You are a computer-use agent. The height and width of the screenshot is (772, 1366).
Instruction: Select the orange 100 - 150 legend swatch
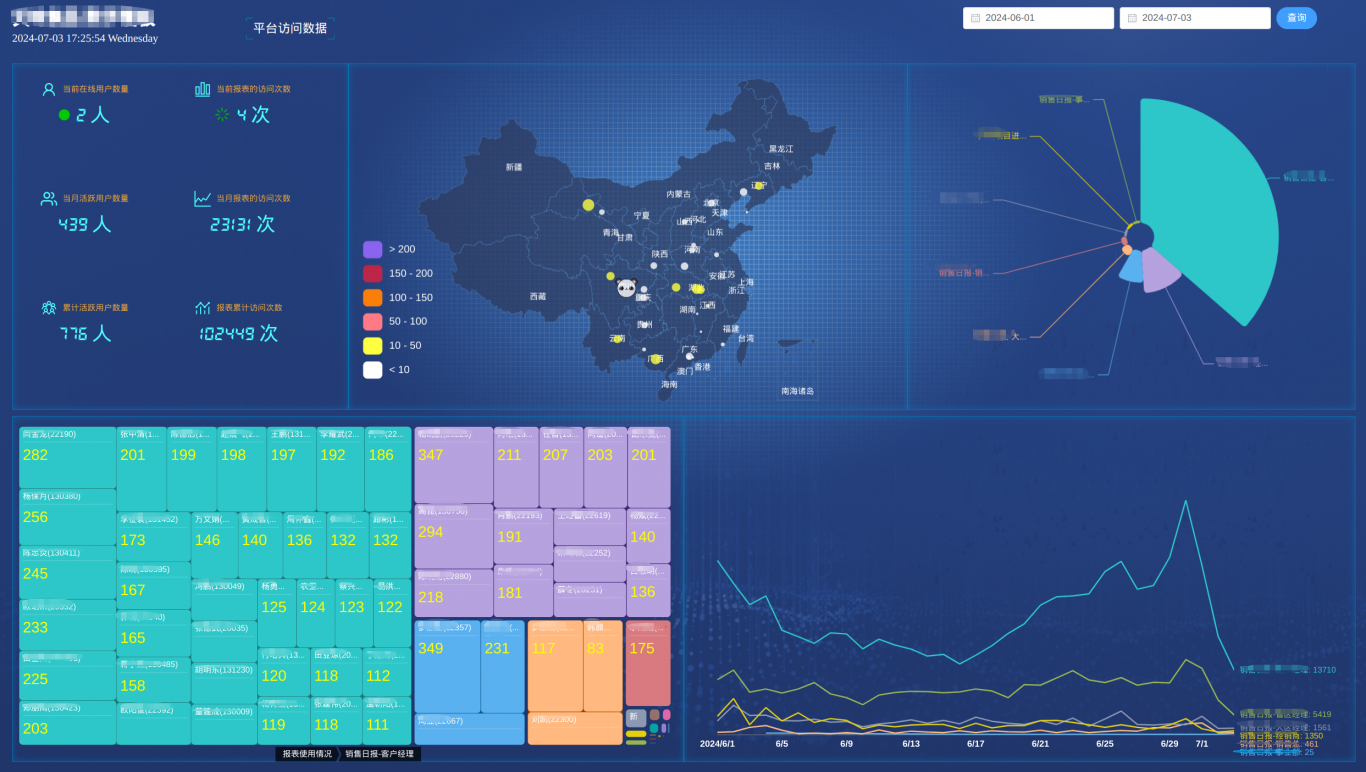[373, 297]
